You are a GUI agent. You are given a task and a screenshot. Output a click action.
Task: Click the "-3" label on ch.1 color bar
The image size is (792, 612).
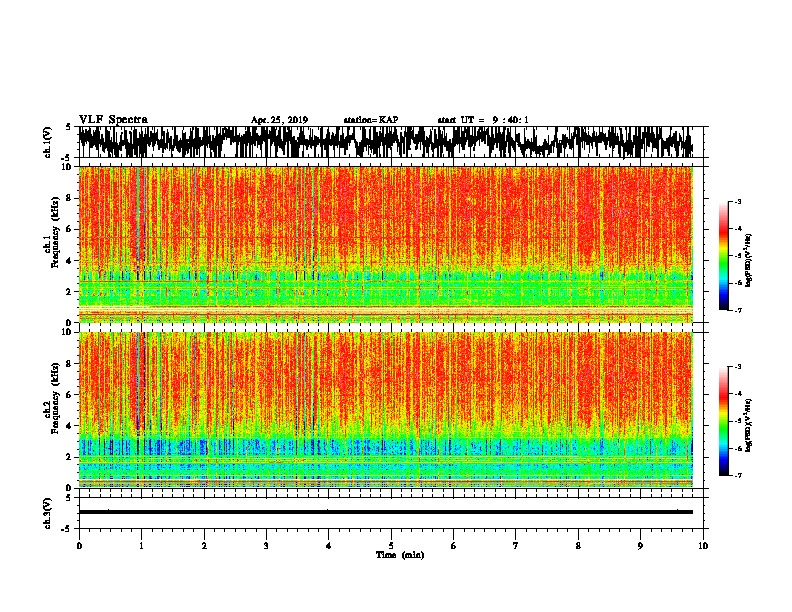tap(738, 201)
